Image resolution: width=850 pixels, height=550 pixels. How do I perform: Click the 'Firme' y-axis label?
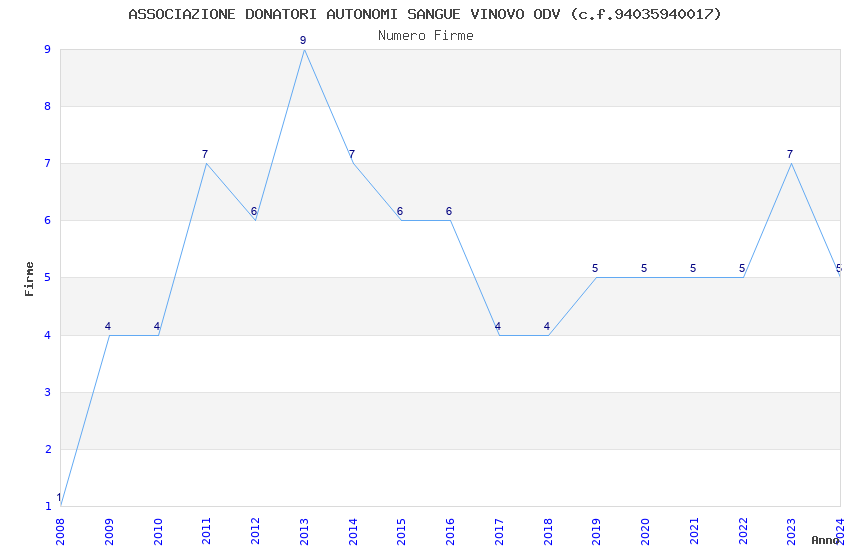pyautogui.click(x=29, y=279)
